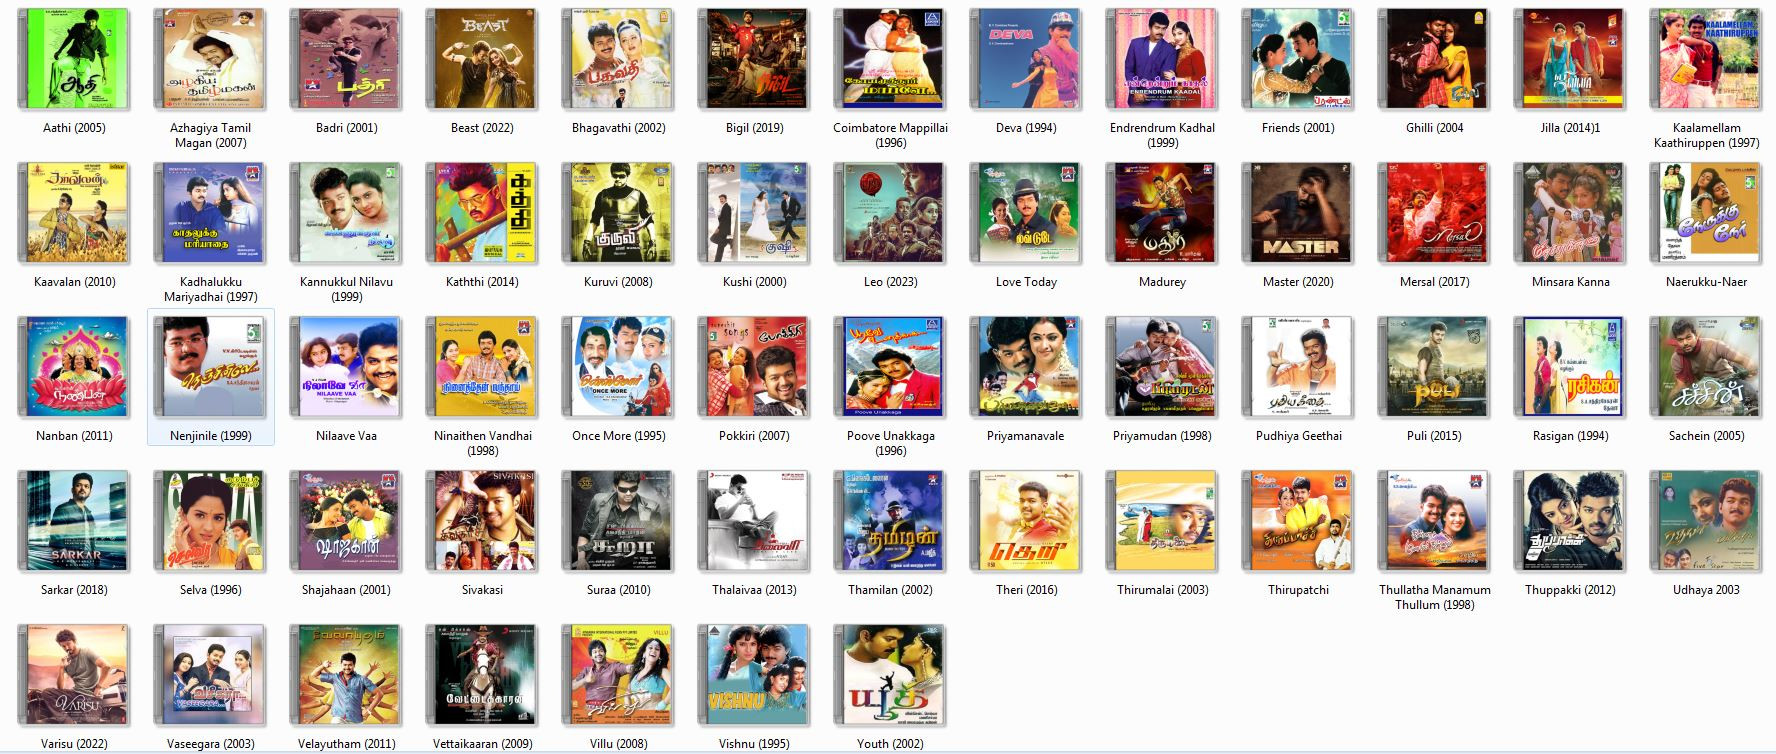Select the Vettaikaaran (2009) cover icon

pos(482,676)
